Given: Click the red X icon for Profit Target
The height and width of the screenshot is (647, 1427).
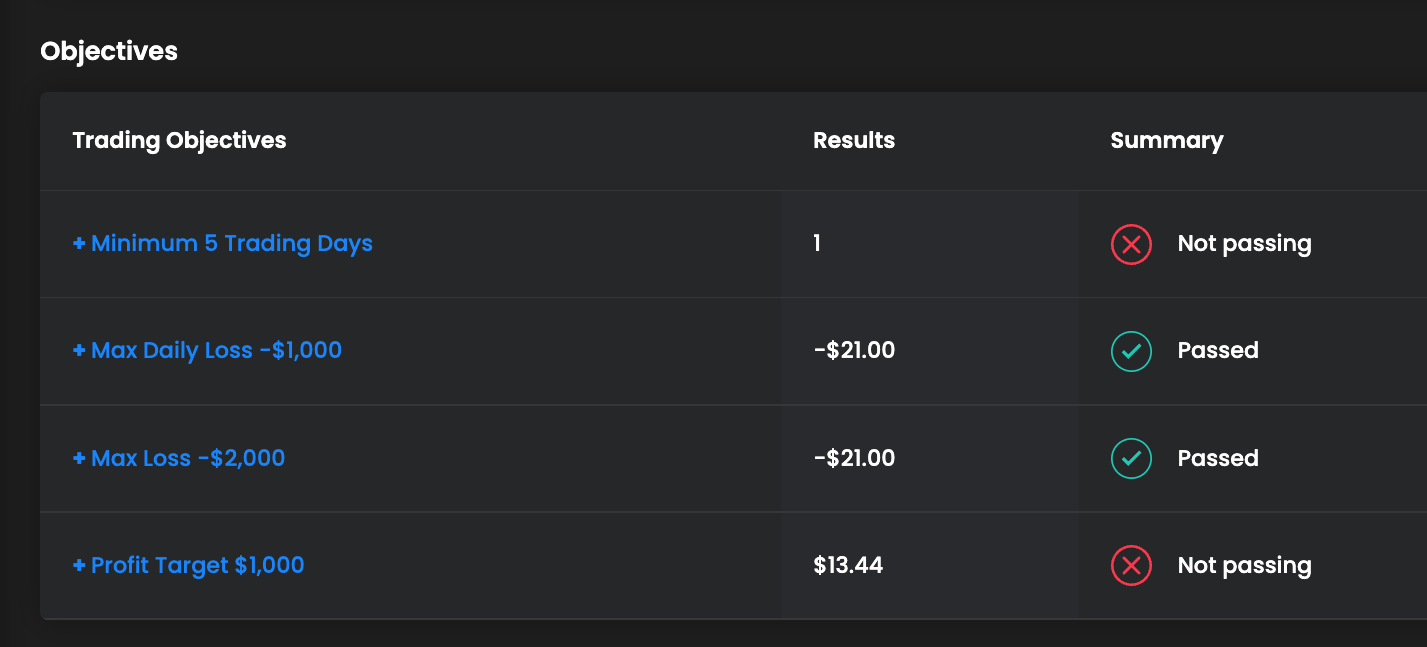Looking at the screenshot, I should (x=1131, y=566).
